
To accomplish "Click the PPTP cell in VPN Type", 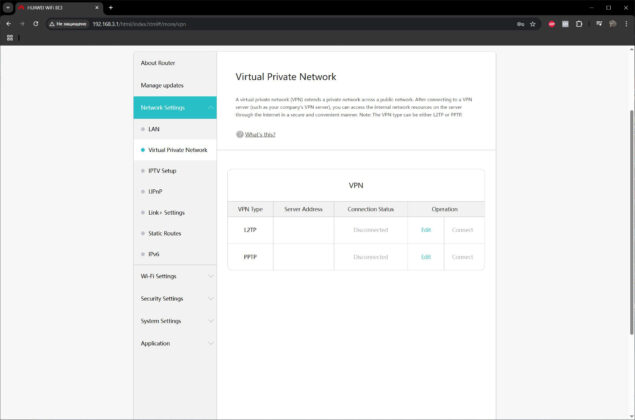I will click(250, 257).
